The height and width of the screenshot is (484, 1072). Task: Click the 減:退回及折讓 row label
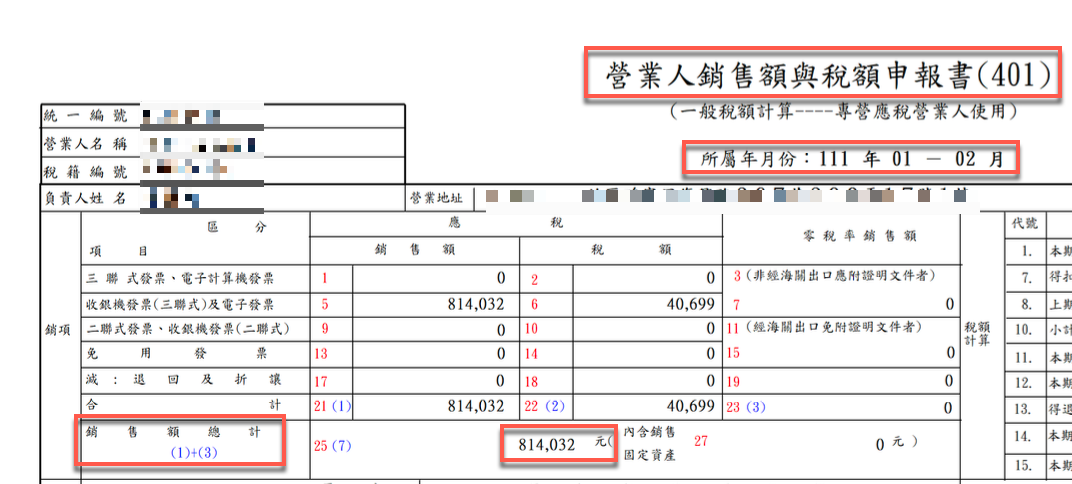(184, 380)
